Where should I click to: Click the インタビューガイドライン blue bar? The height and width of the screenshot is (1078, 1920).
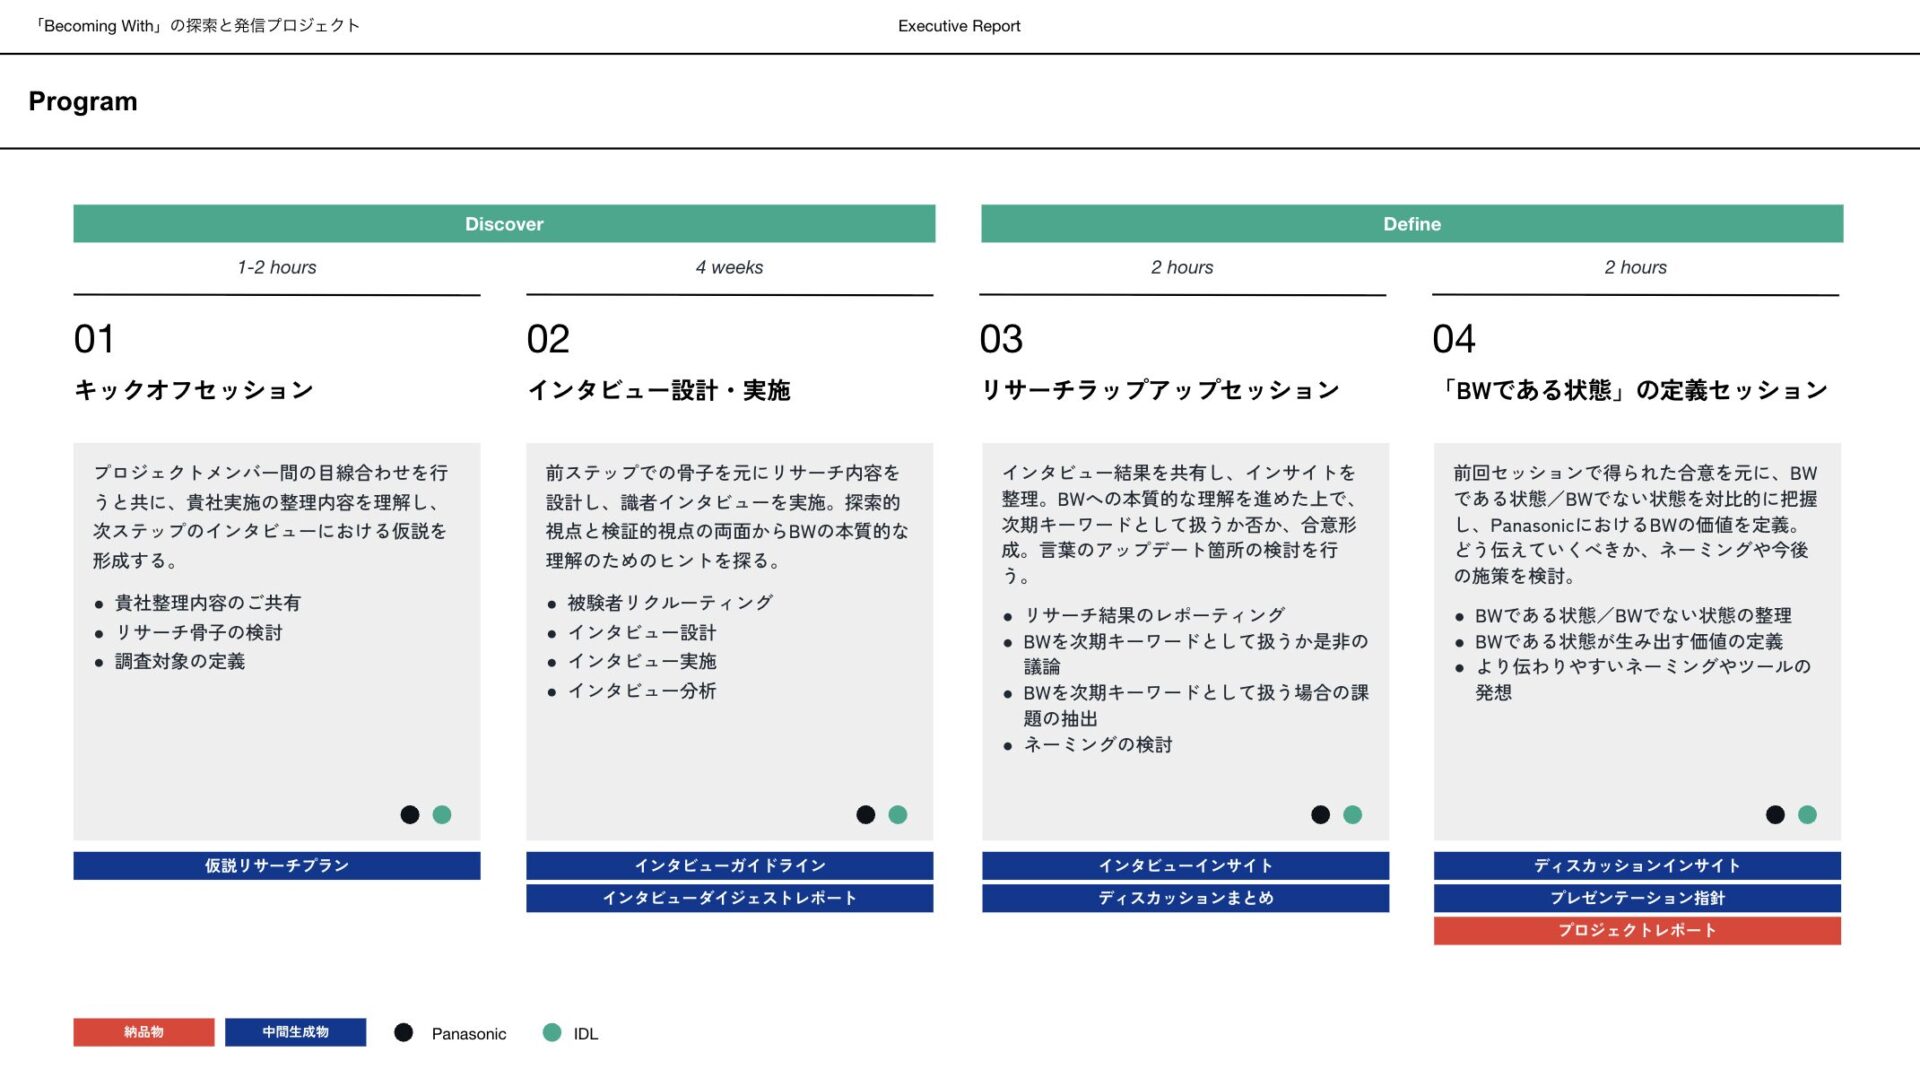tap(730, 865)
